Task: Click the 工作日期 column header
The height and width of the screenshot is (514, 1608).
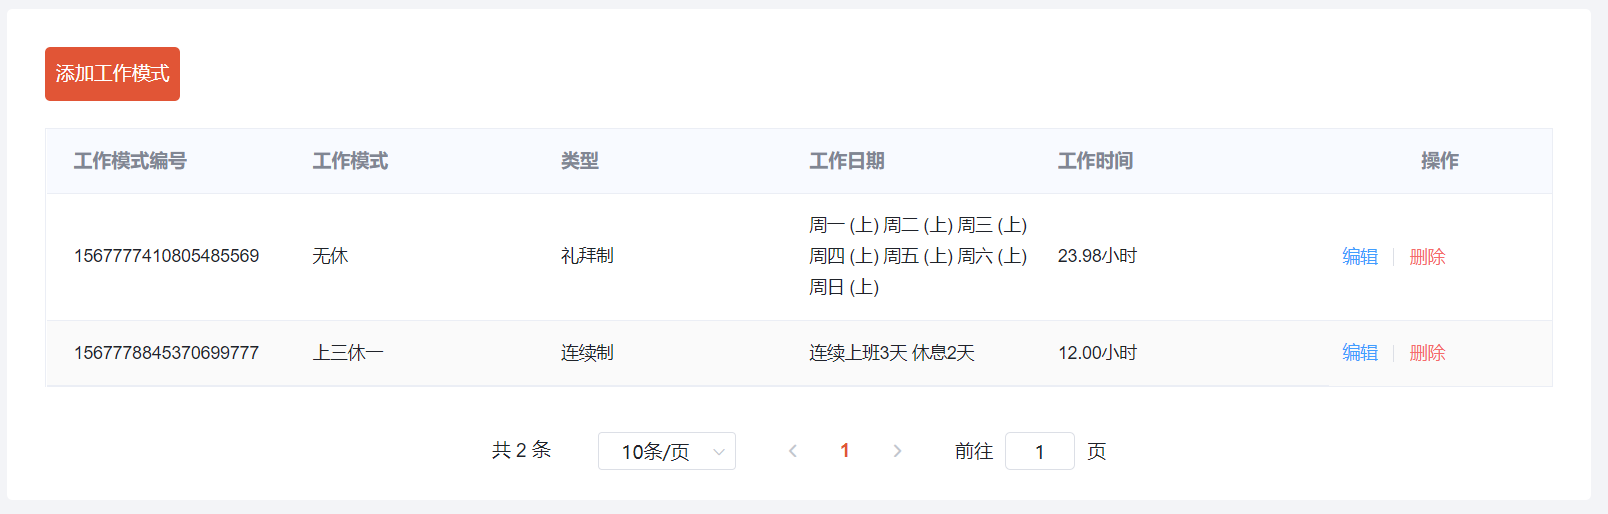Action: (x=847, y=161)
